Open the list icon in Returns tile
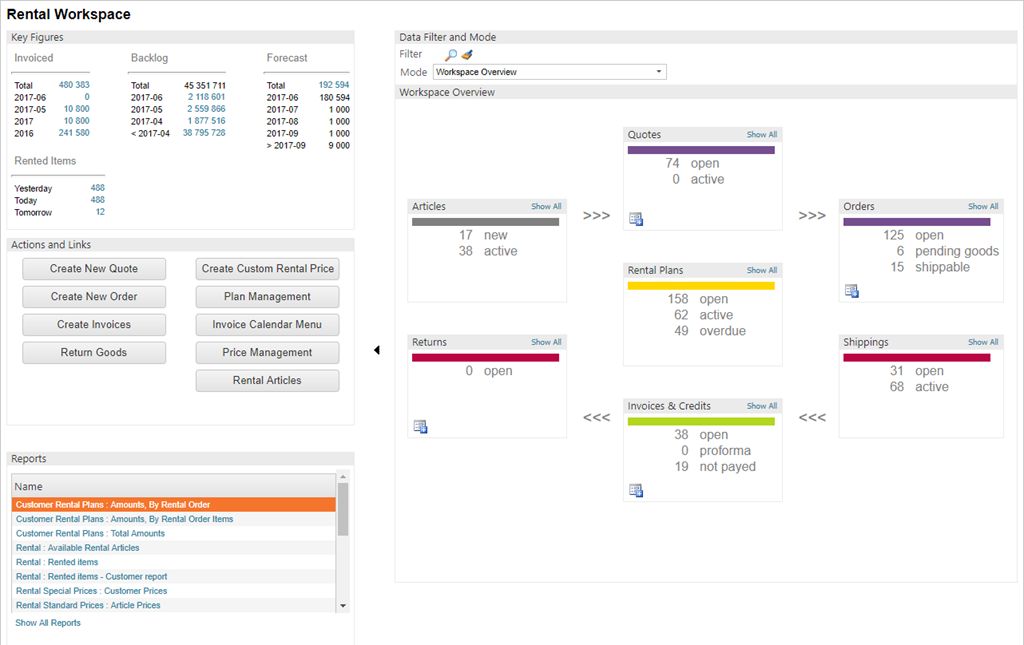 coord(421,427)
